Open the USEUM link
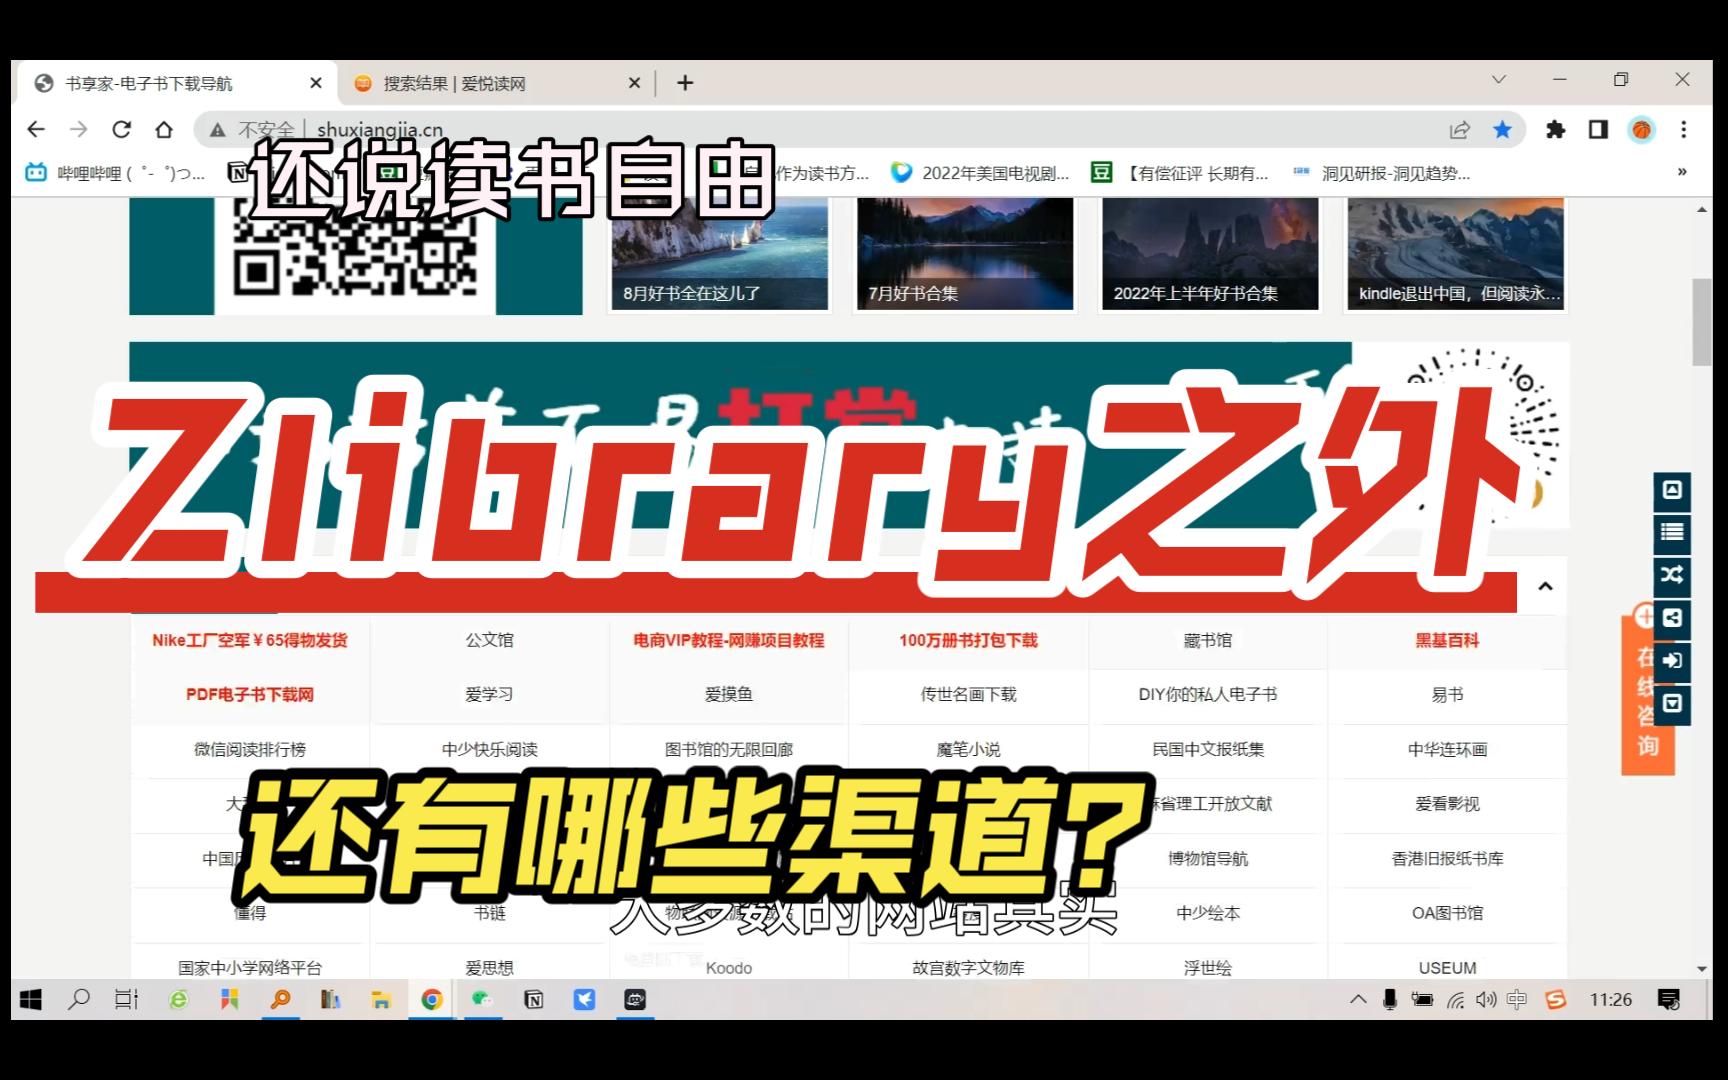 (1447, 968)
